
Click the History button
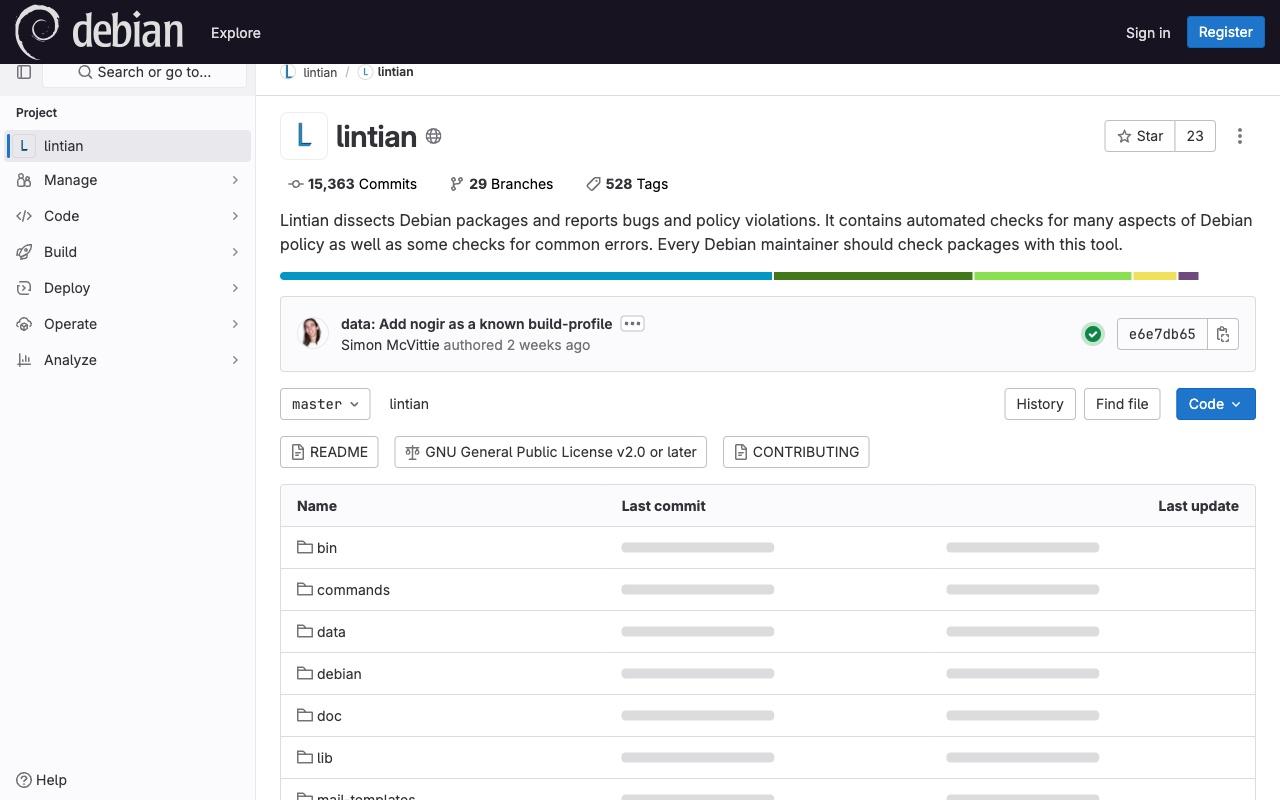tap(1040, 404)
